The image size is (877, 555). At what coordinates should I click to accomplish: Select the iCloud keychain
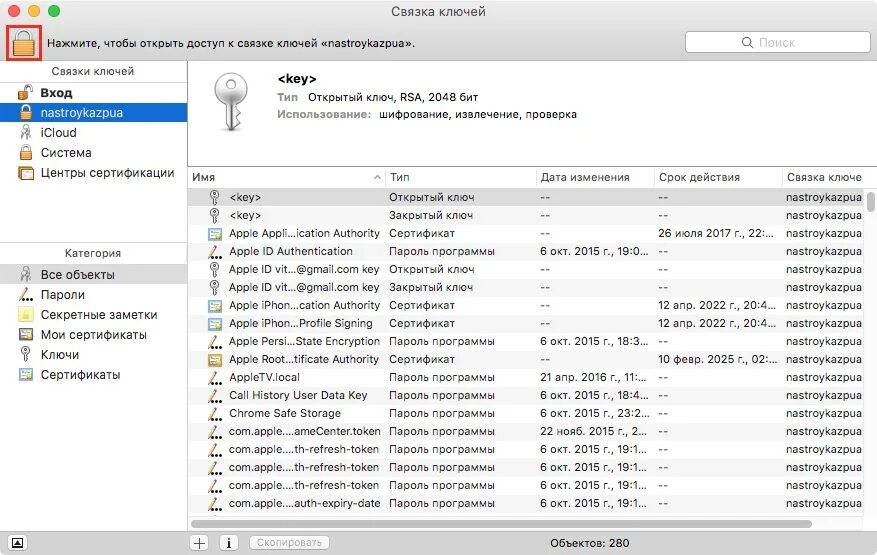(93, 133)
